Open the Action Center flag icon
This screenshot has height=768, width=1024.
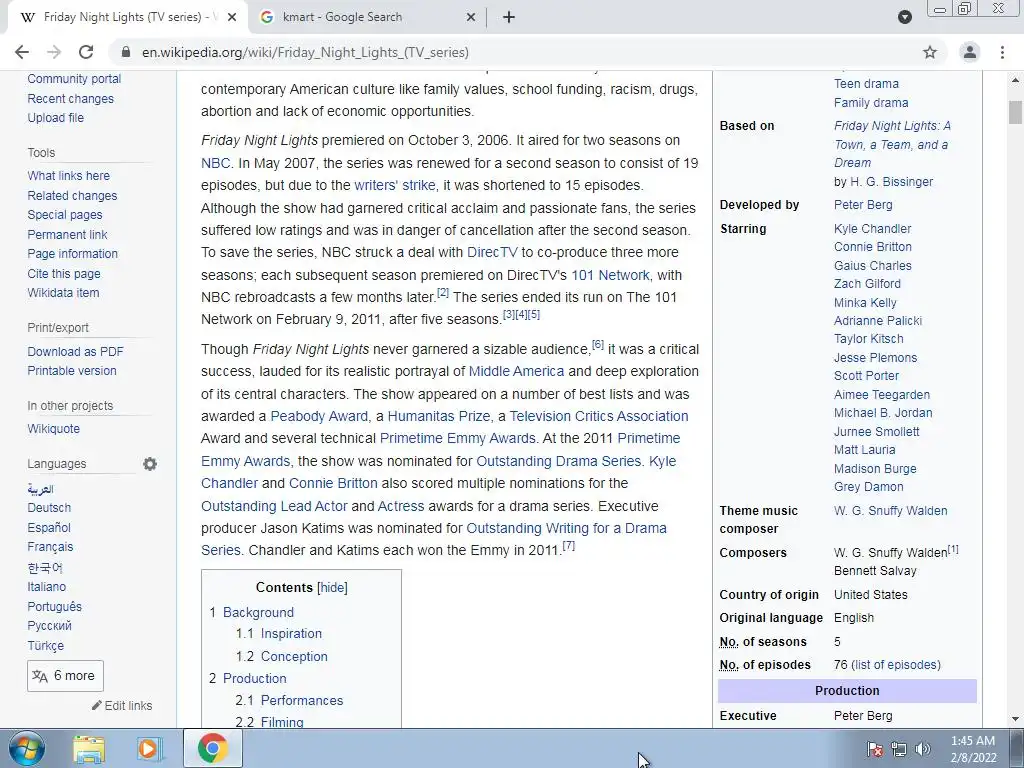[x=874, y=749]
